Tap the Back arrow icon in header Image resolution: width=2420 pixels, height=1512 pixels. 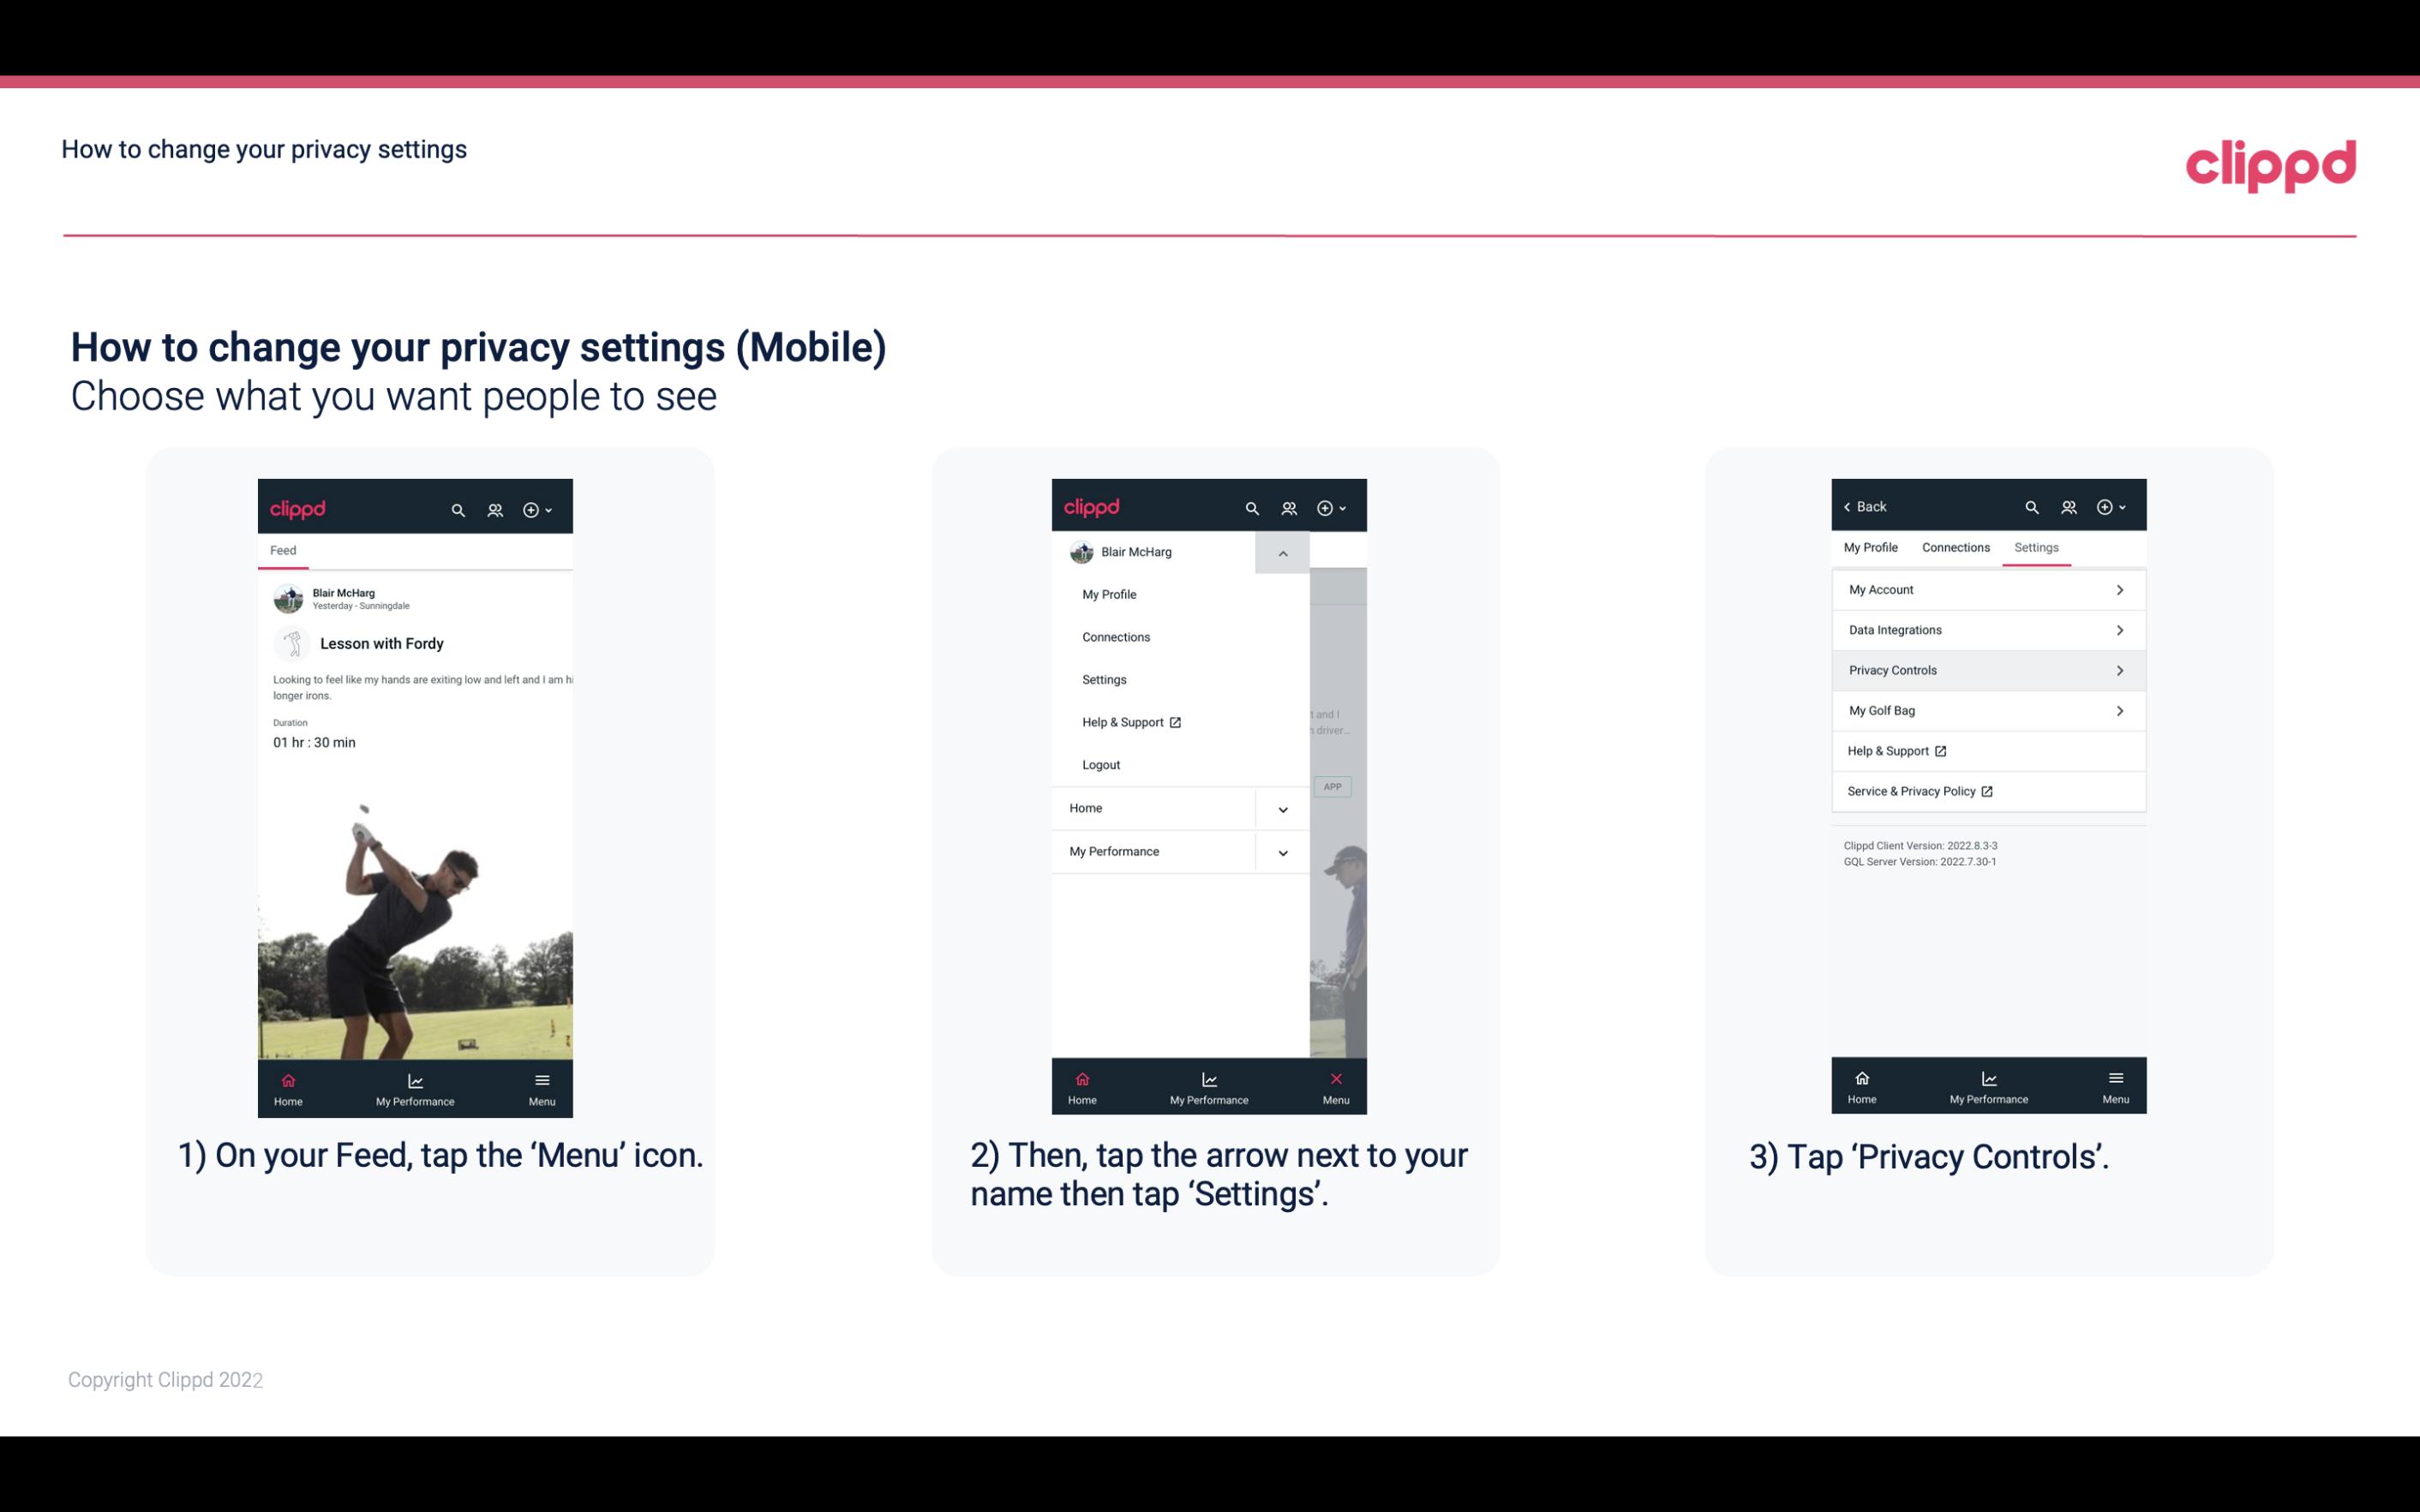[x=1850, y=505]
